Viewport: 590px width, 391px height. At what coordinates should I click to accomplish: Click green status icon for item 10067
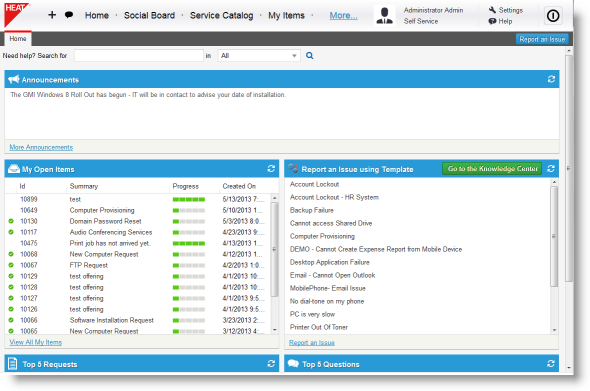click(x=11, y=265)
